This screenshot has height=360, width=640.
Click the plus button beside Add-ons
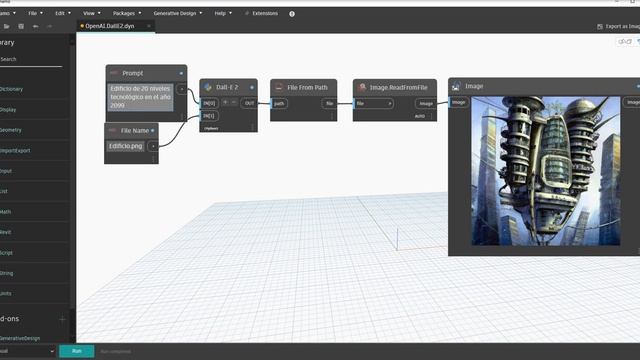[x=62, y=319]
